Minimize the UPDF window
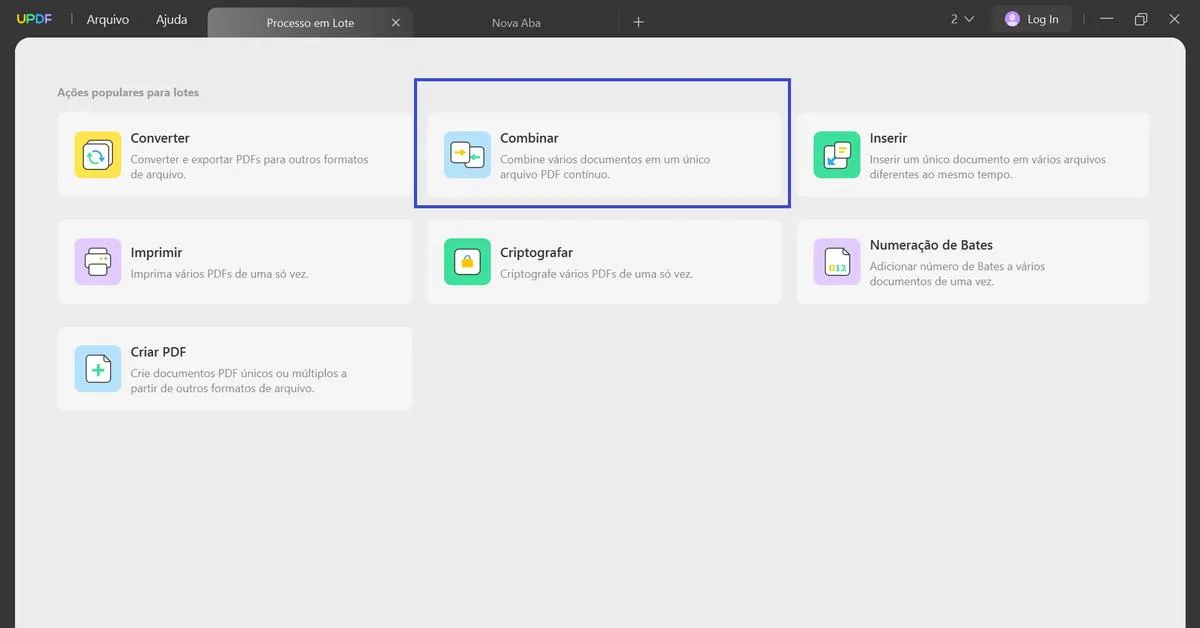The height and width of the screenshot is (628, 1200). point(1106,19)
